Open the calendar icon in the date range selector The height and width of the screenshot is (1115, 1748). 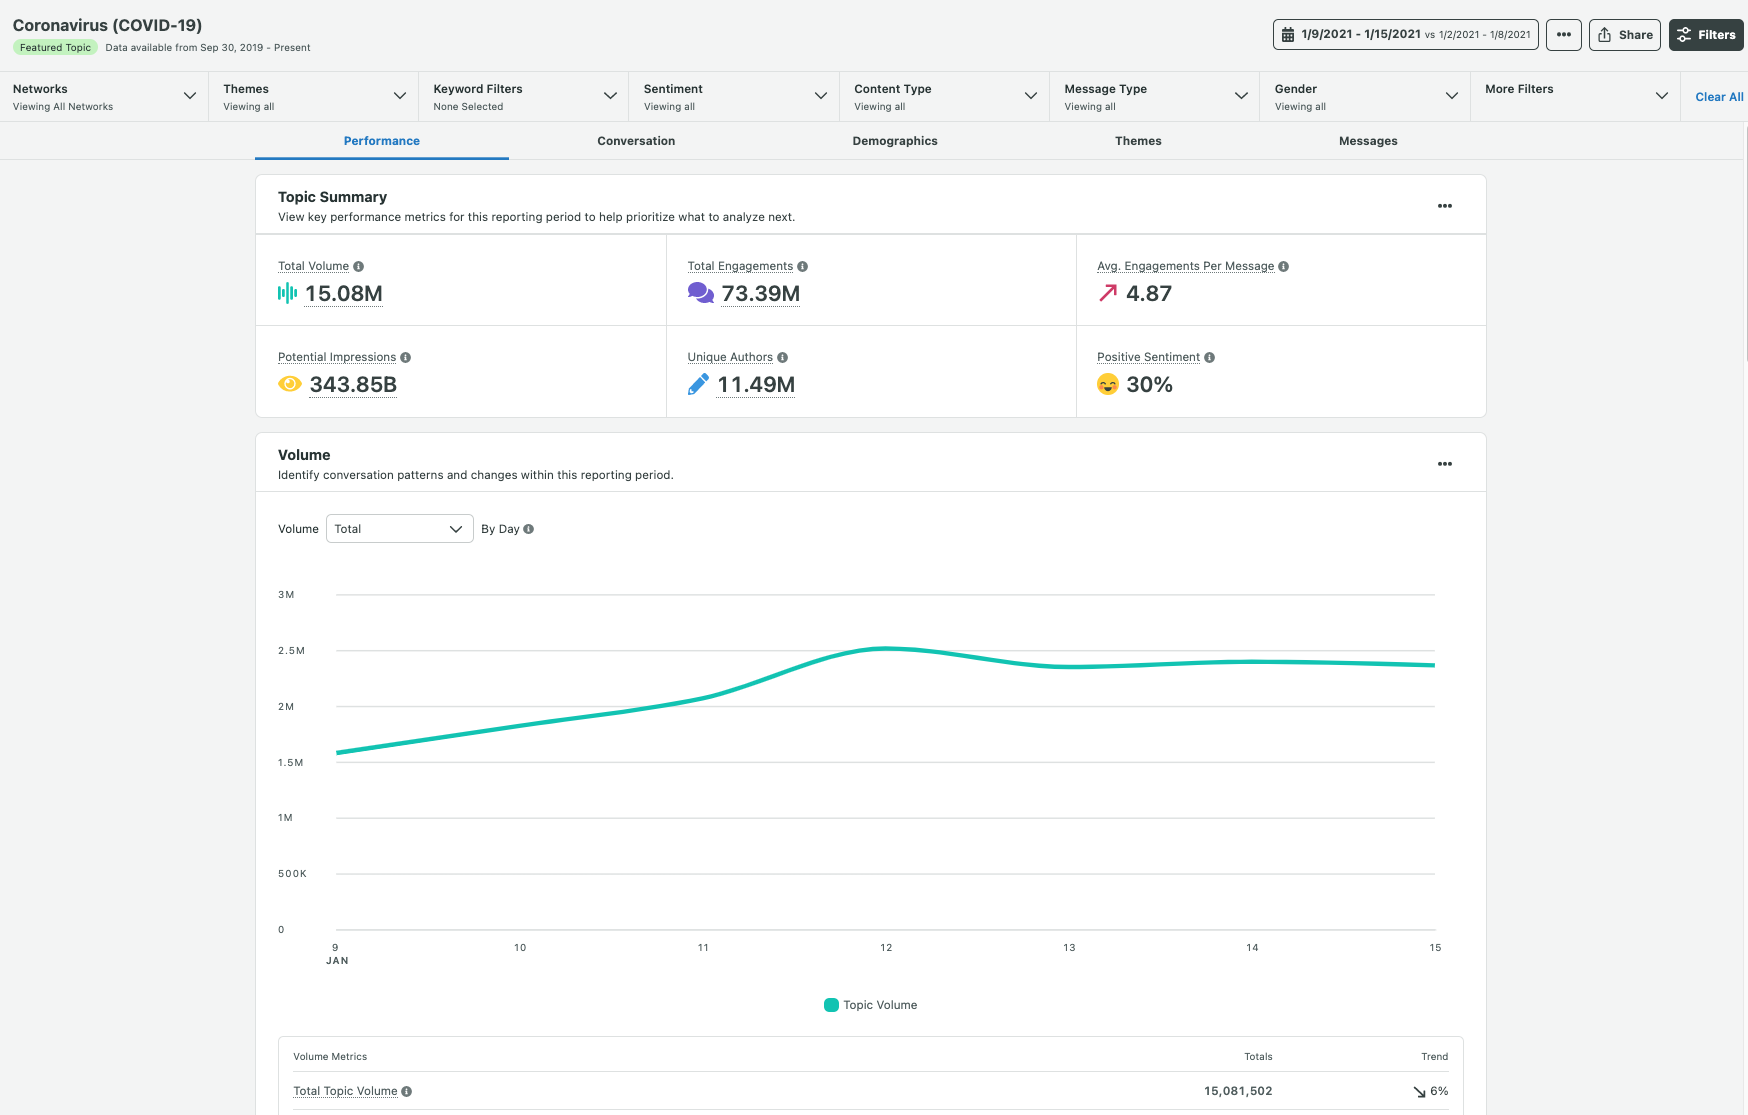tap(1288, 34)
